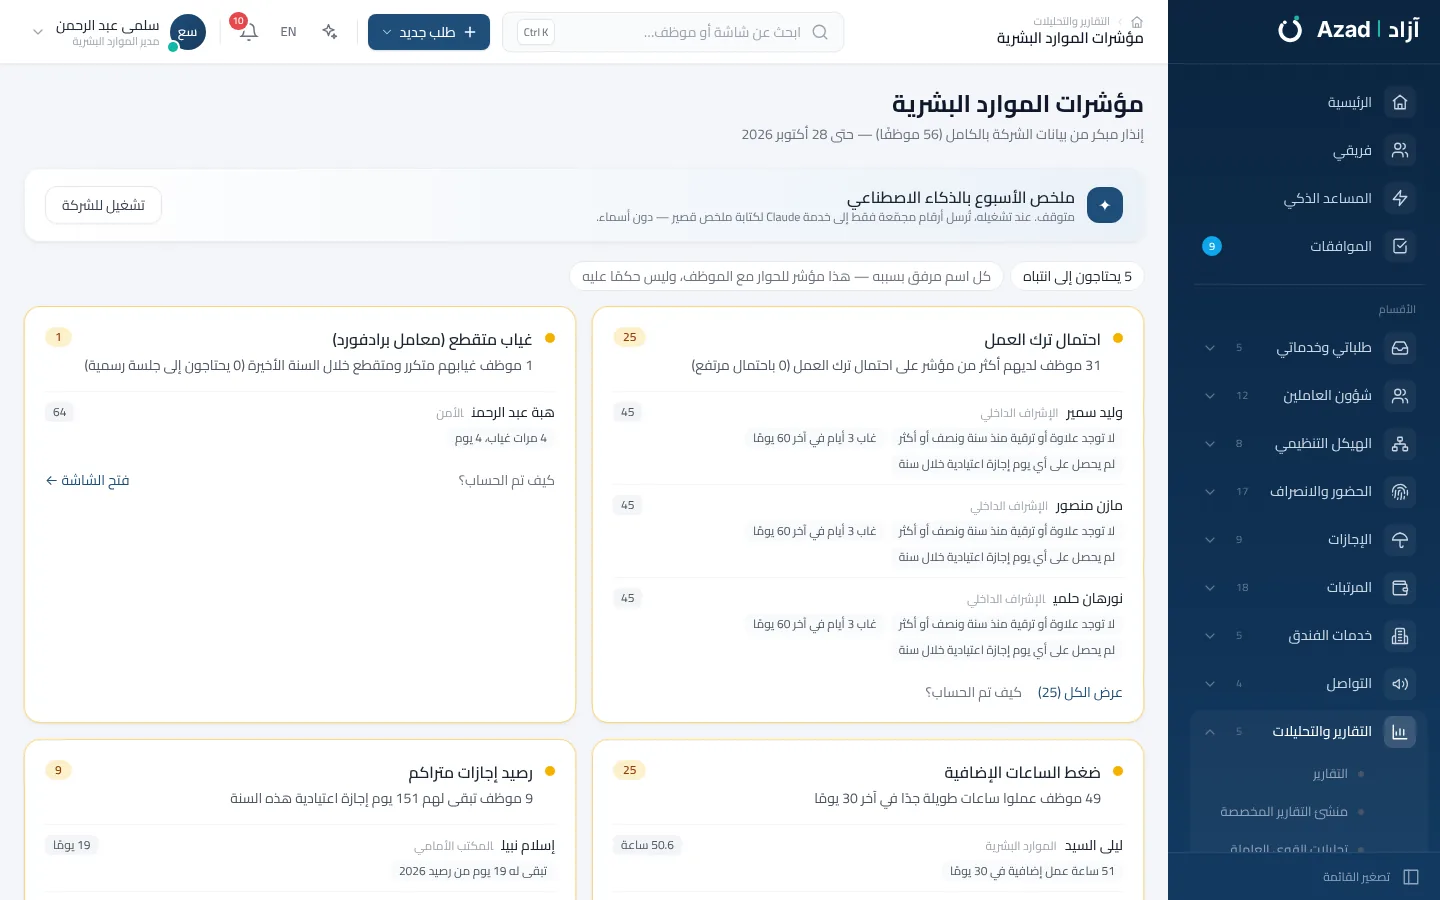This screenshot has width=1440, height=900.
Task: Click employee name وليد سمير
Action: pos(1094,412)
